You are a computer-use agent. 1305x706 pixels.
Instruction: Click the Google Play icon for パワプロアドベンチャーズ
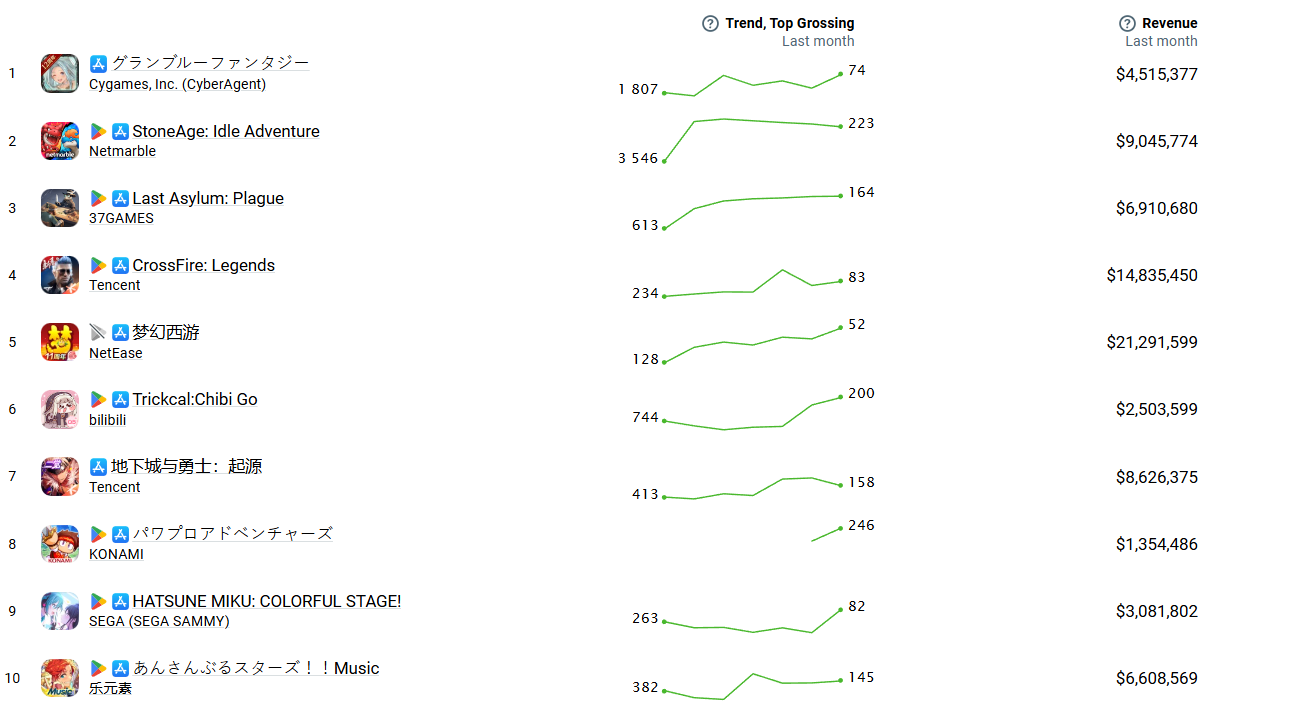tap(98, 534)
